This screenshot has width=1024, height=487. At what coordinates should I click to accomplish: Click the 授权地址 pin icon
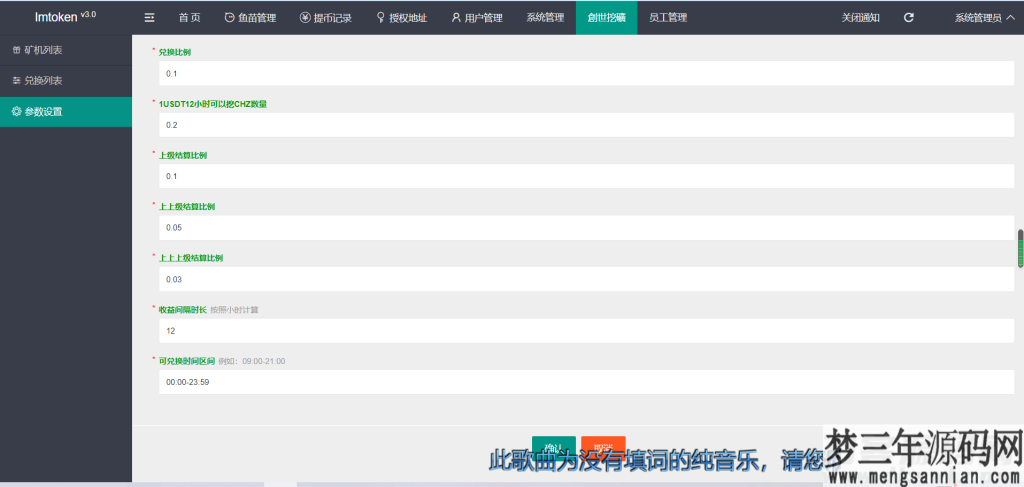[381, 18]
